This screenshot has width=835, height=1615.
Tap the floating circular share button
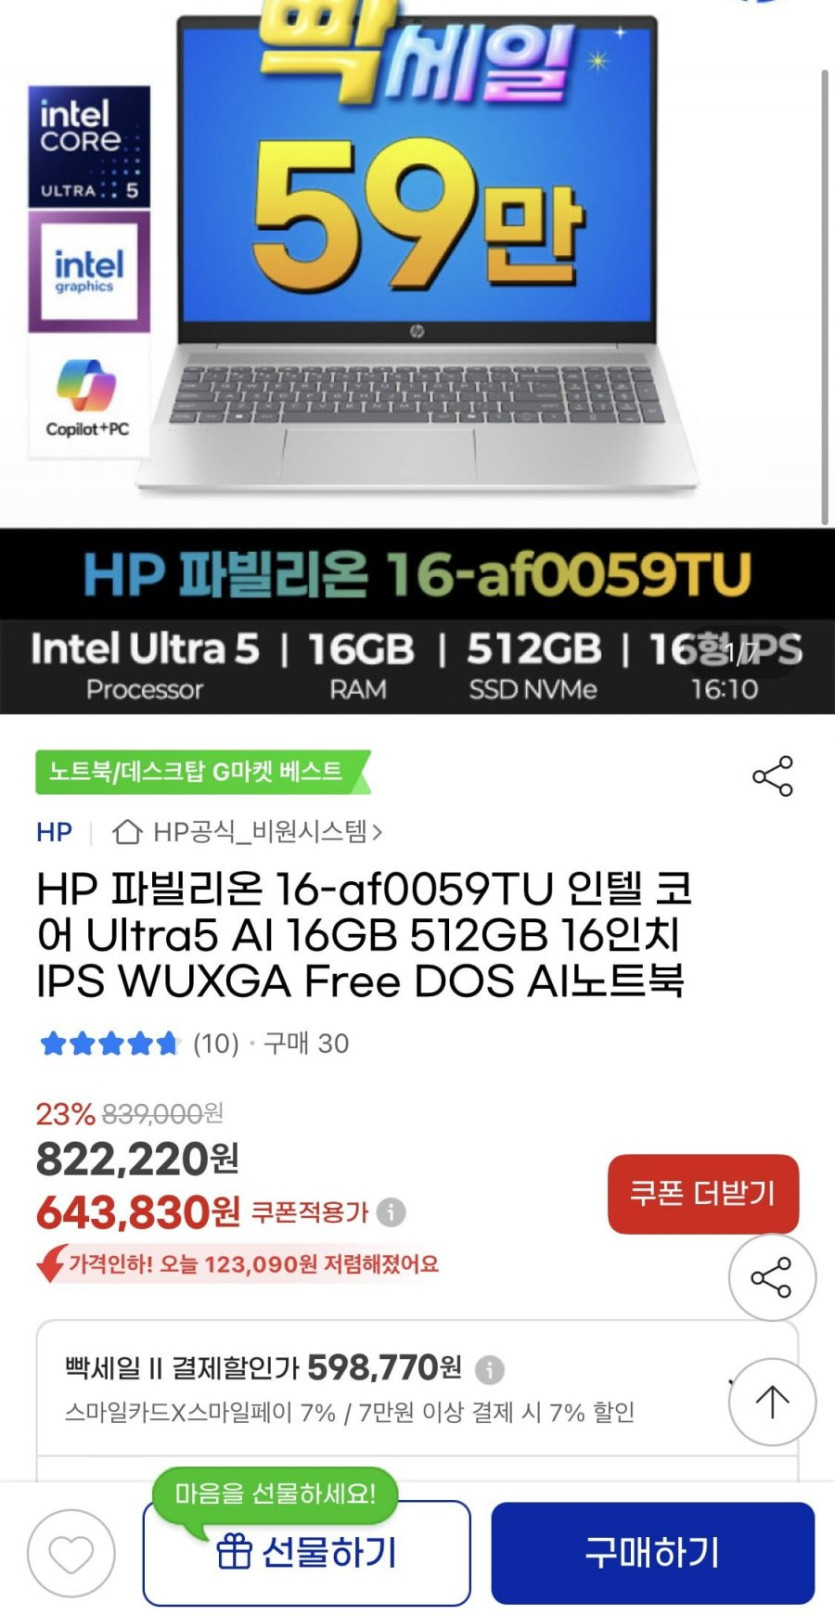(x=771, y=1277)
